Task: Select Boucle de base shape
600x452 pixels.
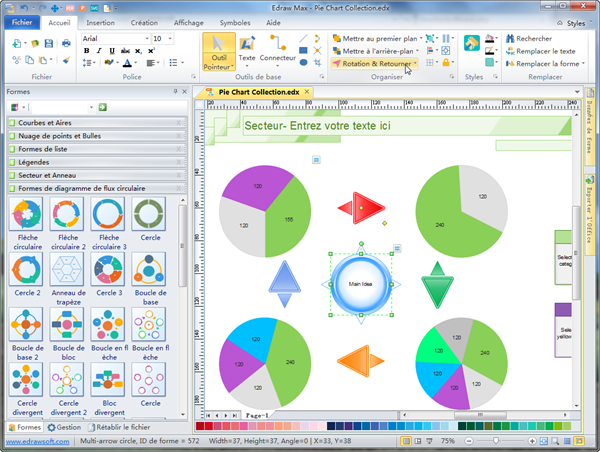Action: tap(149, 269)
